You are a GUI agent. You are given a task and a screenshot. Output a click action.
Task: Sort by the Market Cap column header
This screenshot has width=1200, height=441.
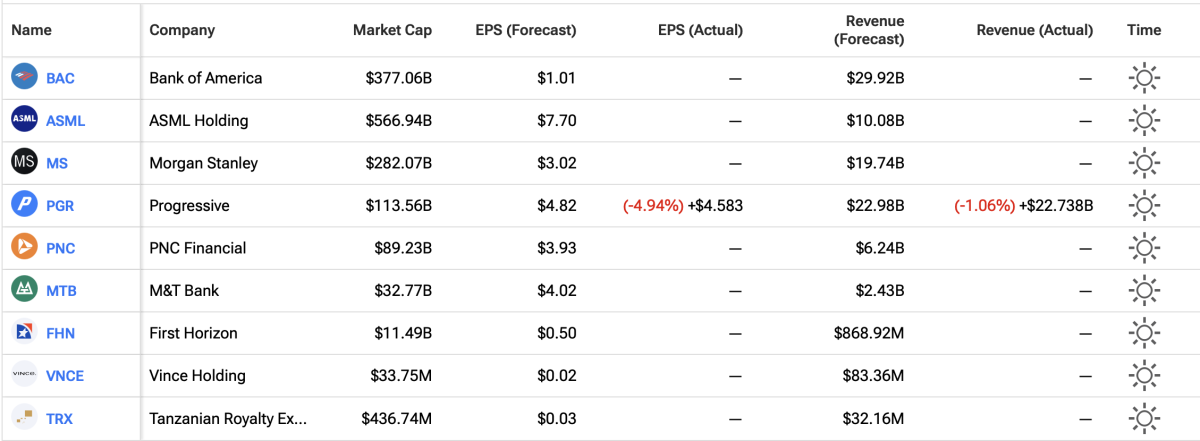pyautogui.click(x=392, y=30)
